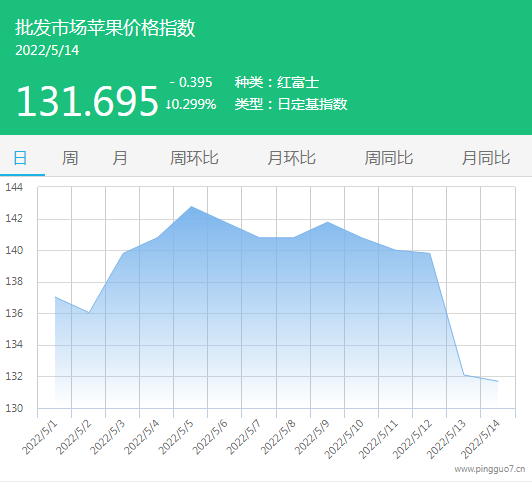Click the 批发市场苹果价格指数 title

[105, 27]
